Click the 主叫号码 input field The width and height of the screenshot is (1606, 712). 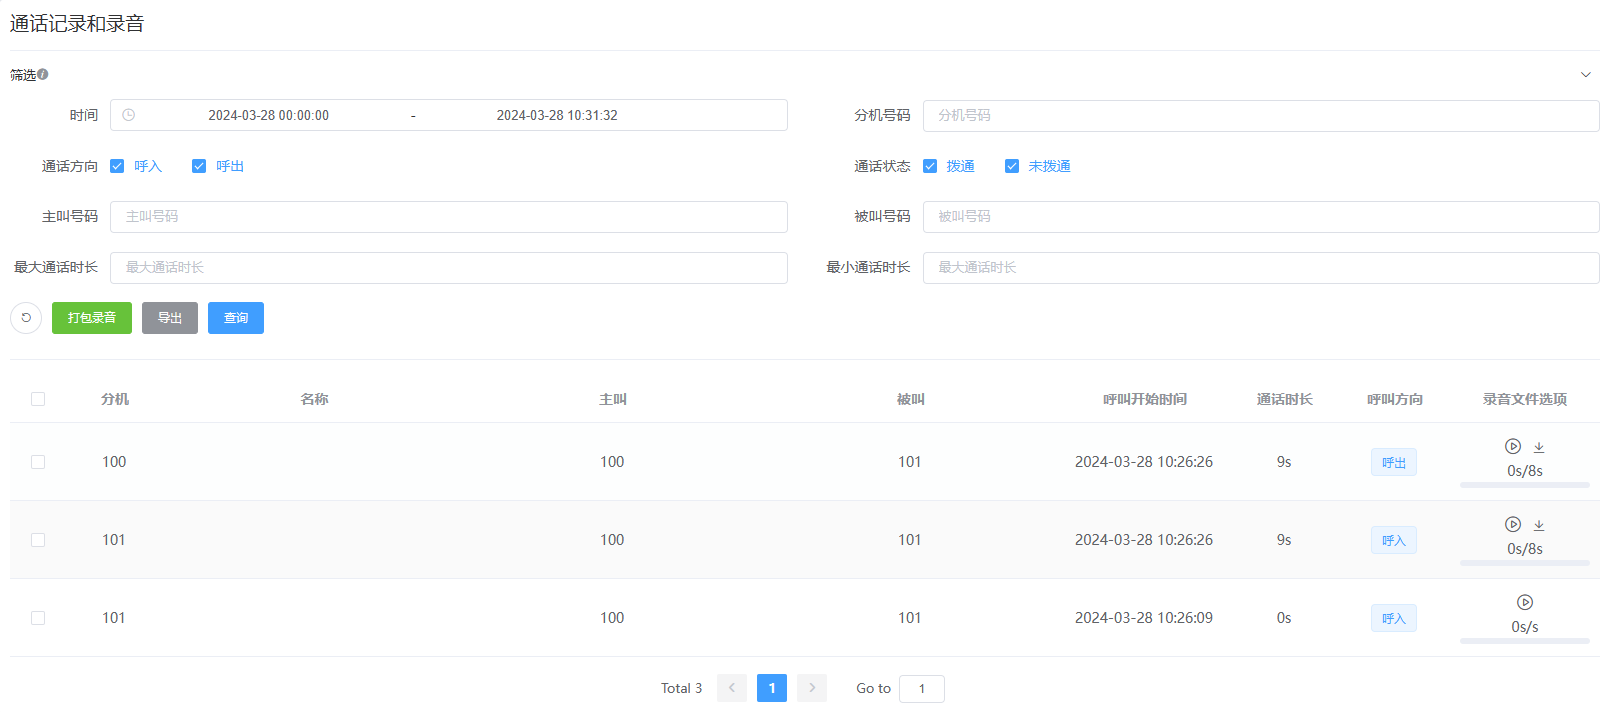[448, 217]
